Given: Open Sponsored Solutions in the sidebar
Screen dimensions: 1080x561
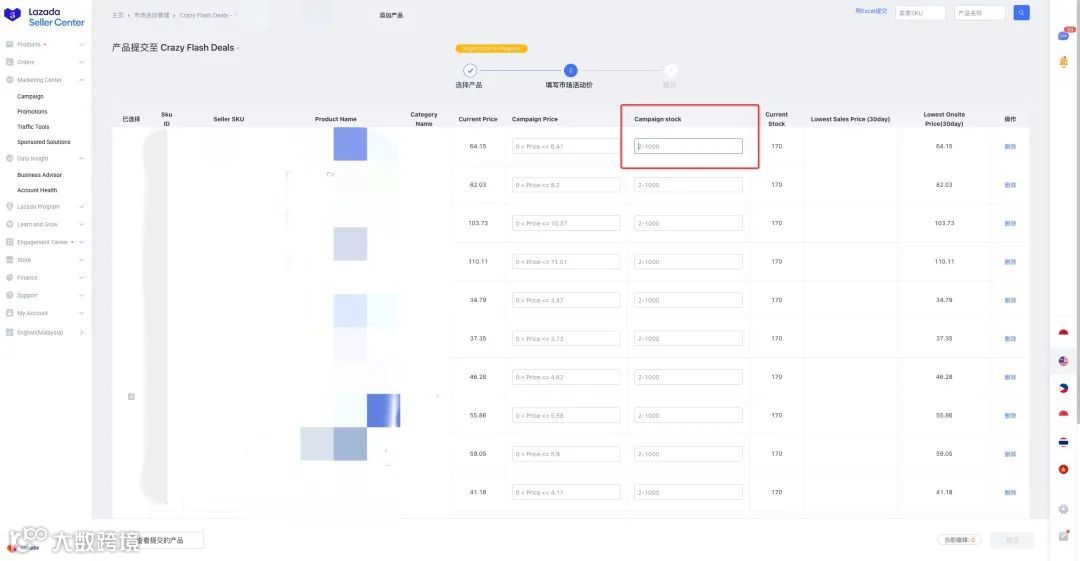Looking at the screenshot, I should (x=43, y=142).
